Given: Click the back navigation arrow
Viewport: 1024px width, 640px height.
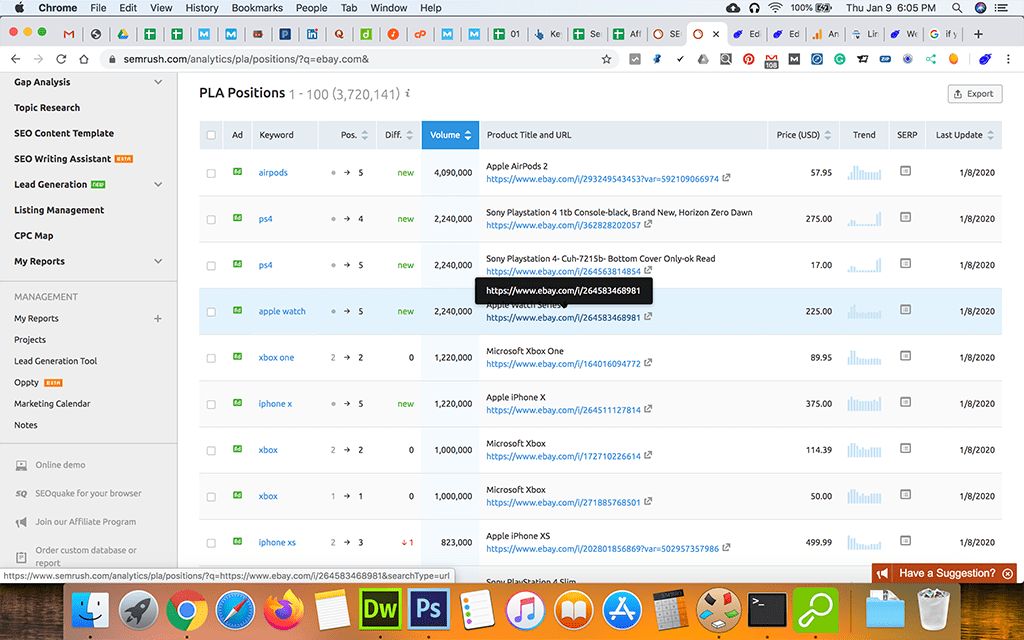Looking at the screenshot, I should click(16, 59).
